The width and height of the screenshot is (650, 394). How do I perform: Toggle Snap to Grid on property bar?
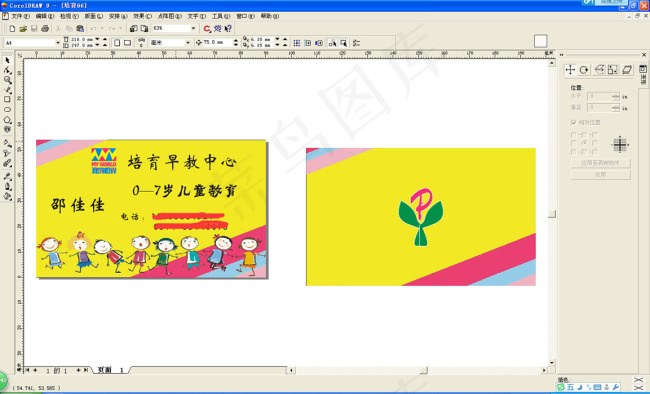[x=297, y=43]
